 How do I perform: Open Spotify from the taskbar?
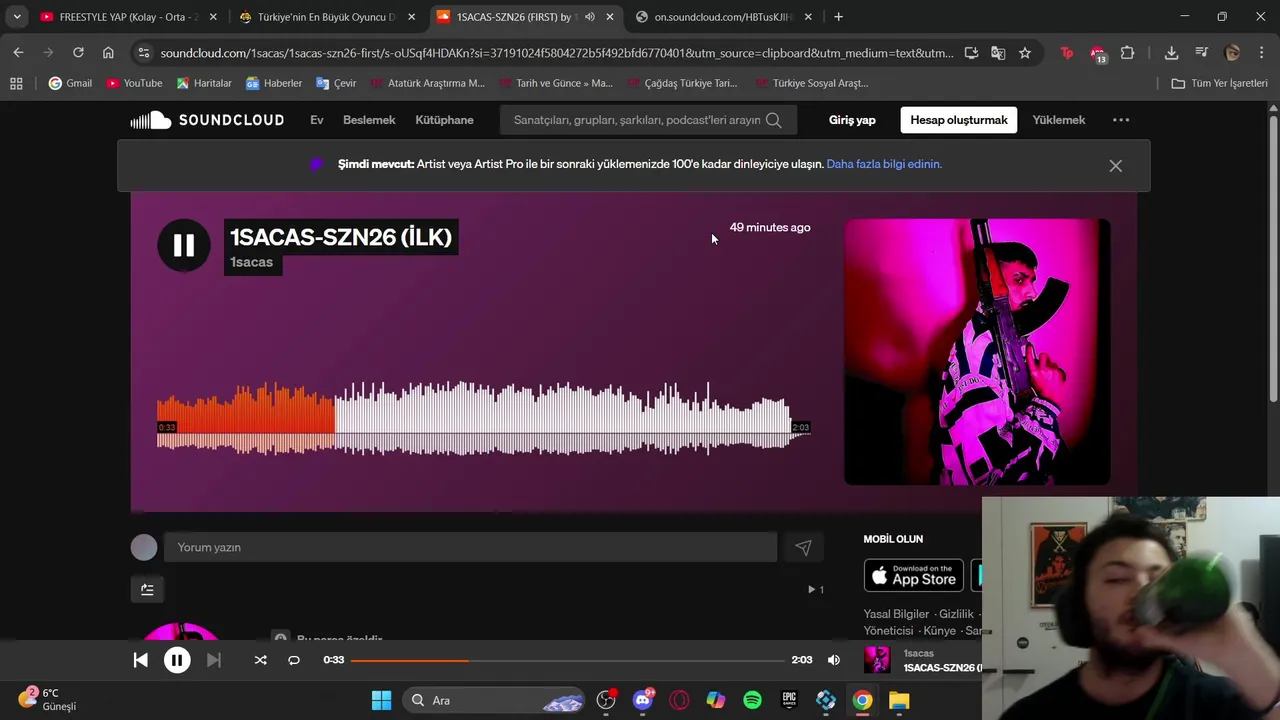(752, 700)
